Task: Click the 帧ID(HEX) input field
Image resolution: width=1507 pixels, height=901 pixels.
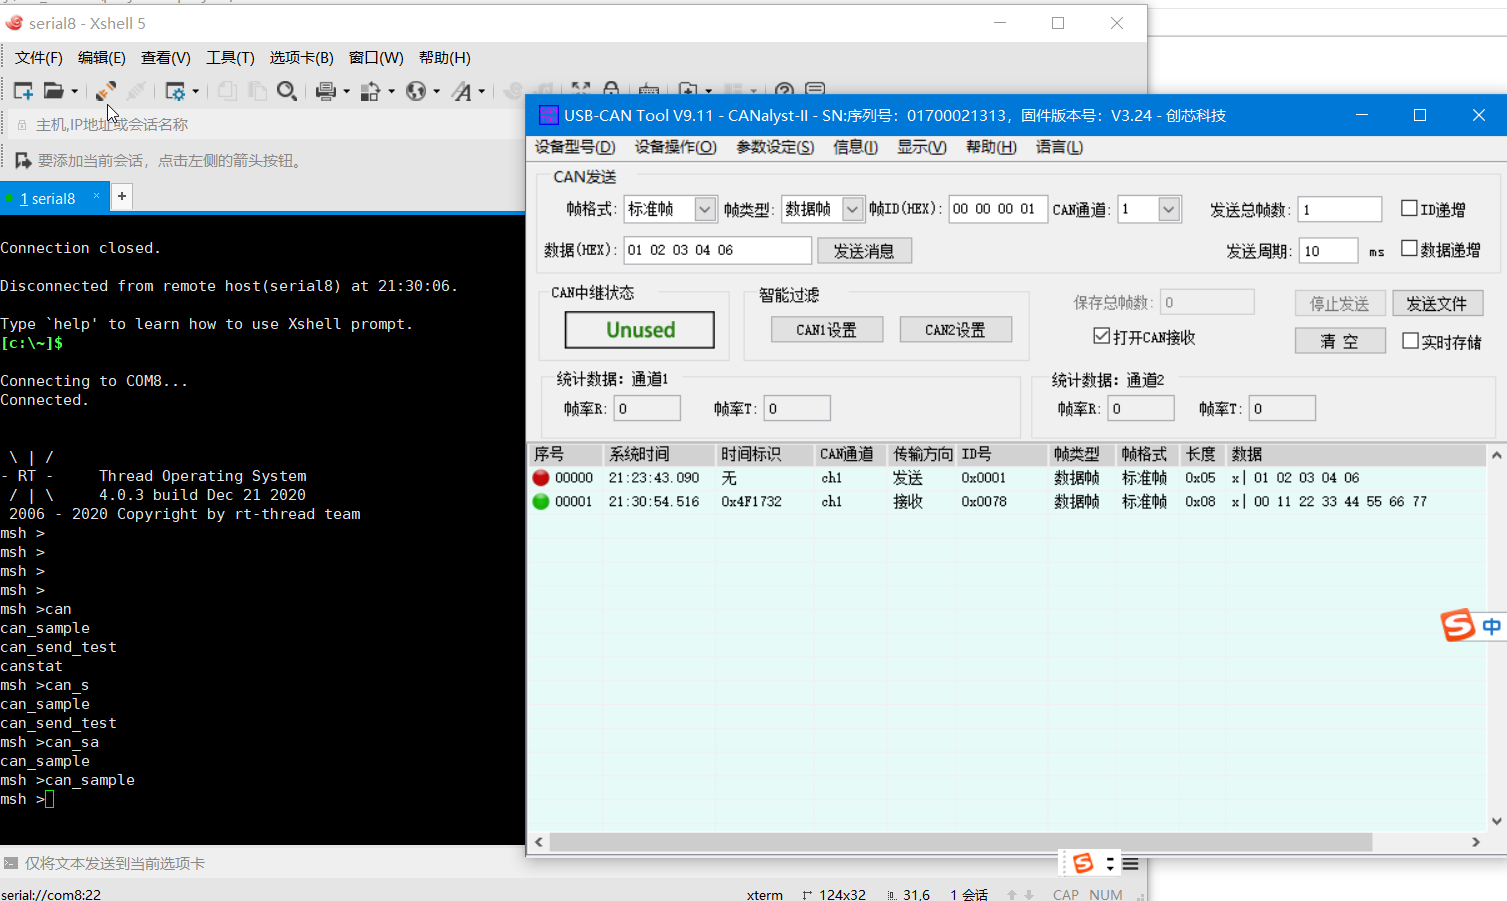Action: [998, 209]
